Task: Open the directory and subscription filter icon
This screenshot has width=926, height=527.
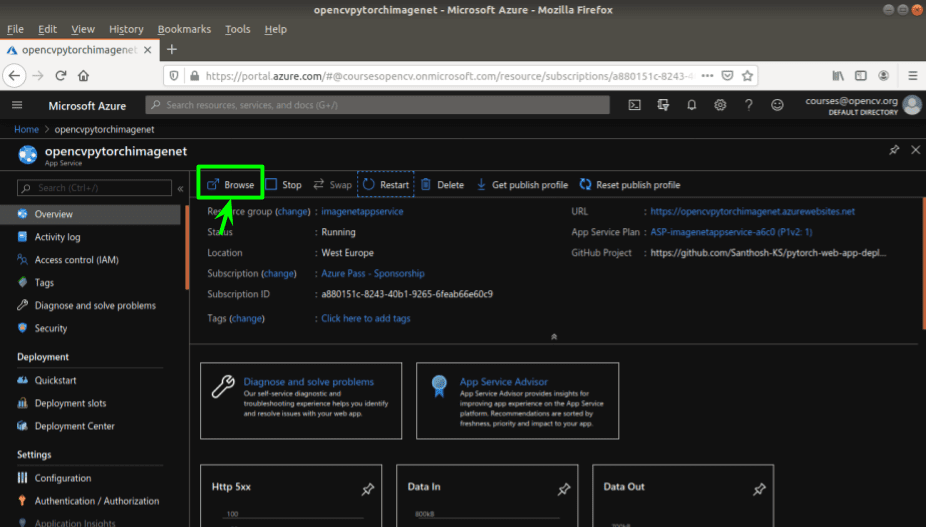Action: pos(663,105)
